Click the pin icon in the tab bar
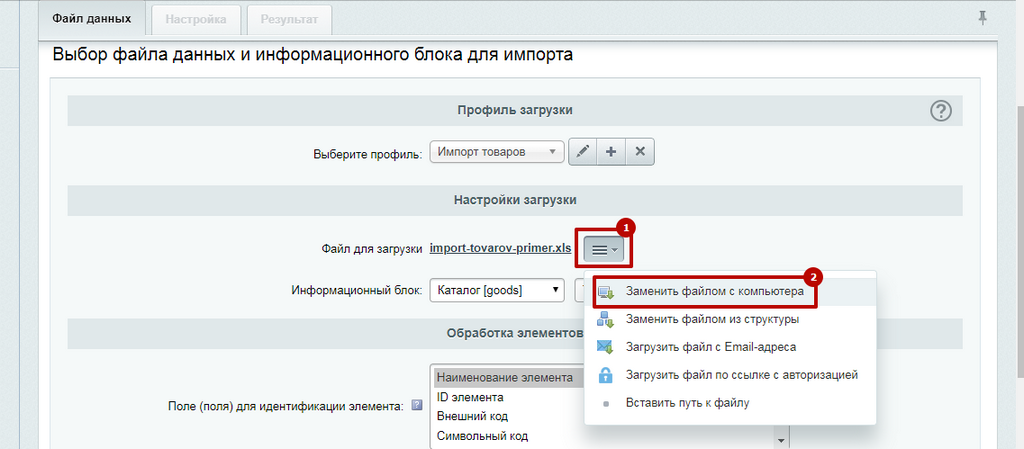This screenshot has width=1024, height=449. 982,19
